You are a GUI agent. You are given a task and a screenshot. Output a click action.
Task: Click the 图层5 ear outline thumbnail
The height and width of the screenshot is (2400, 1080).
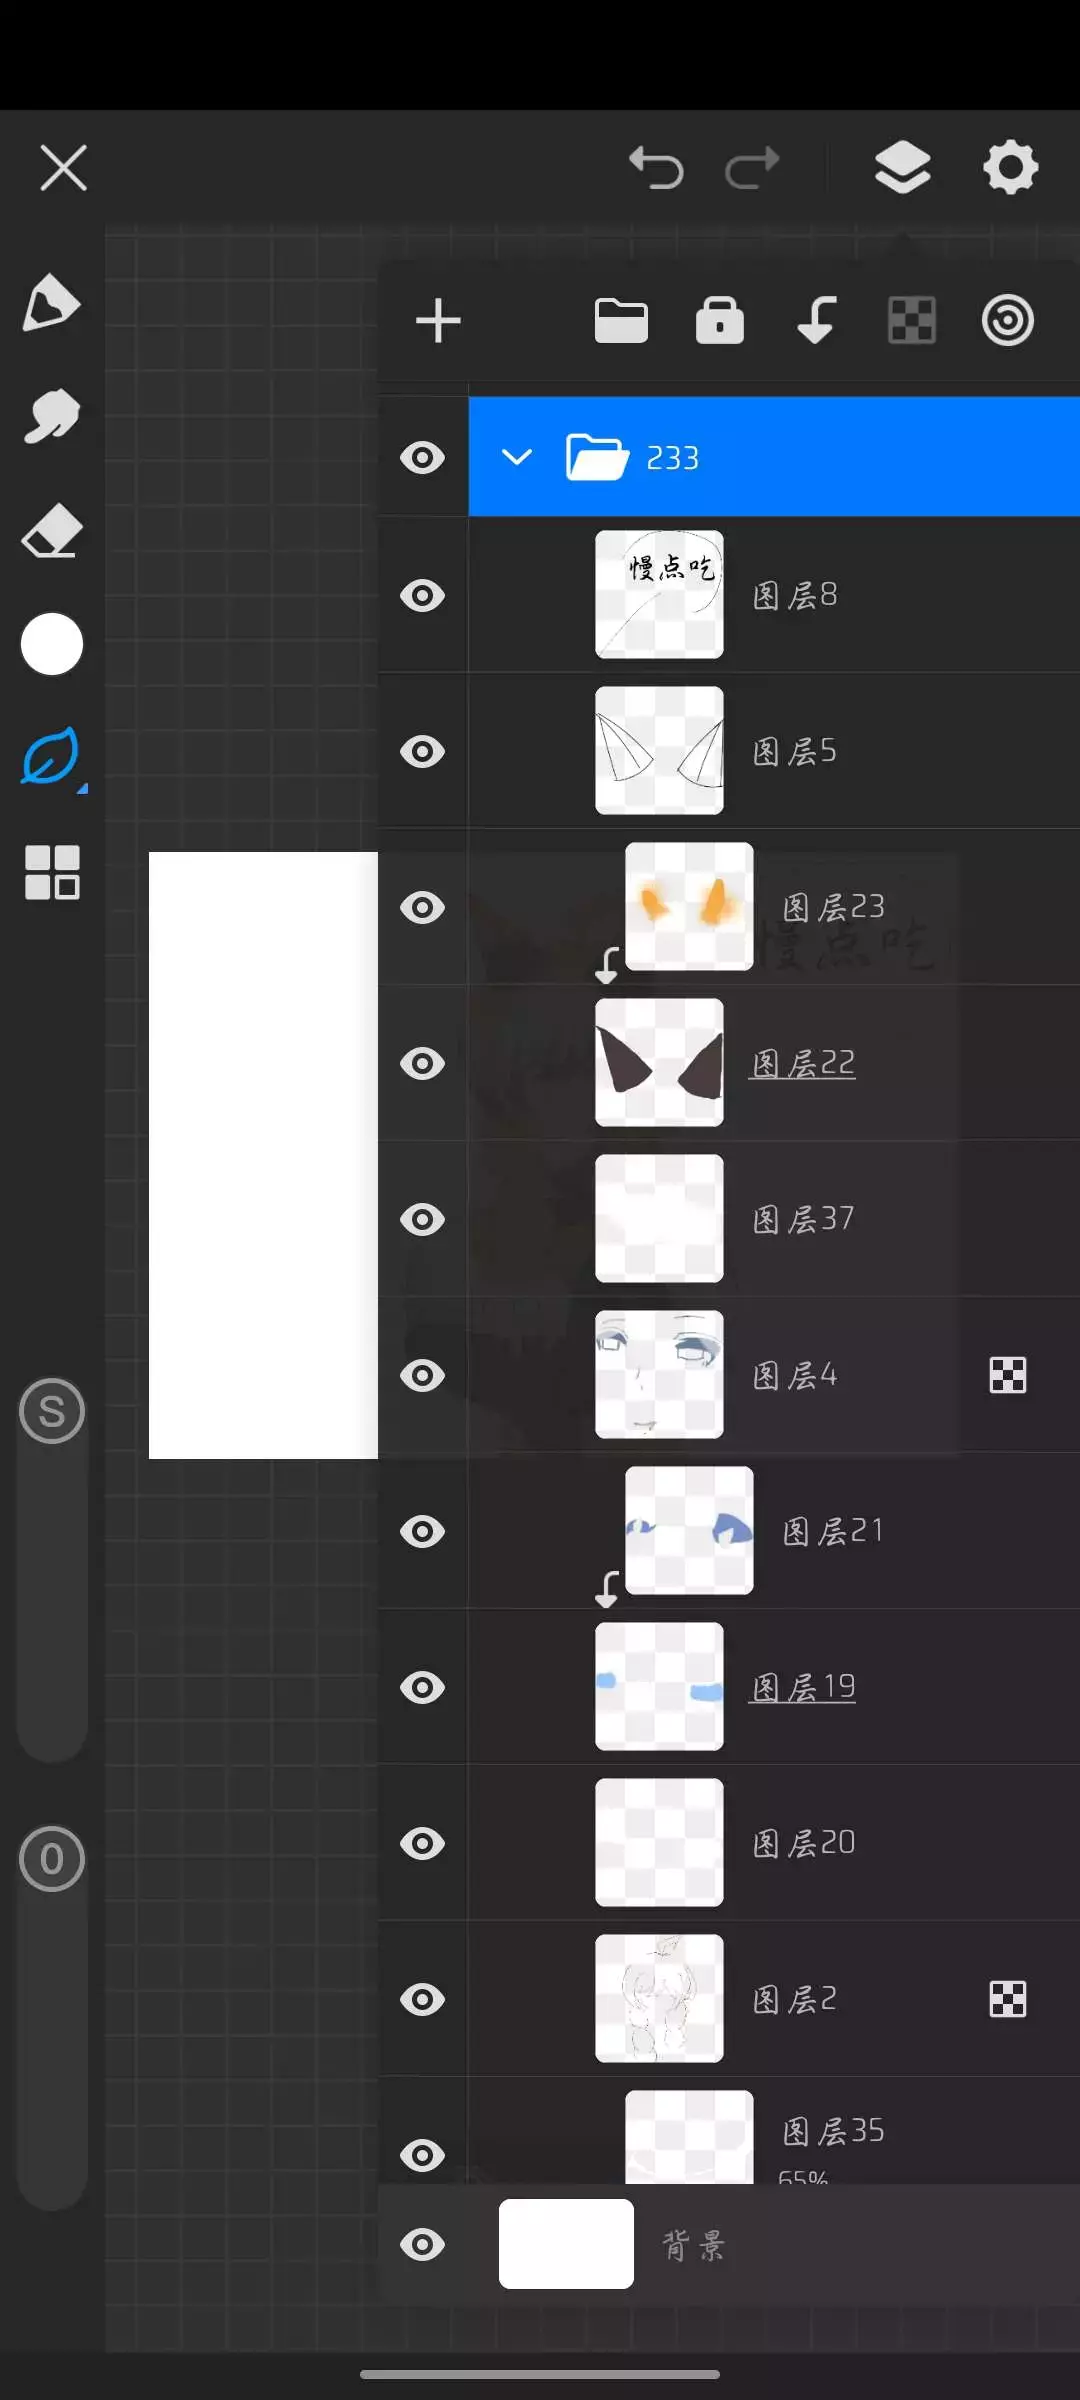659,751
